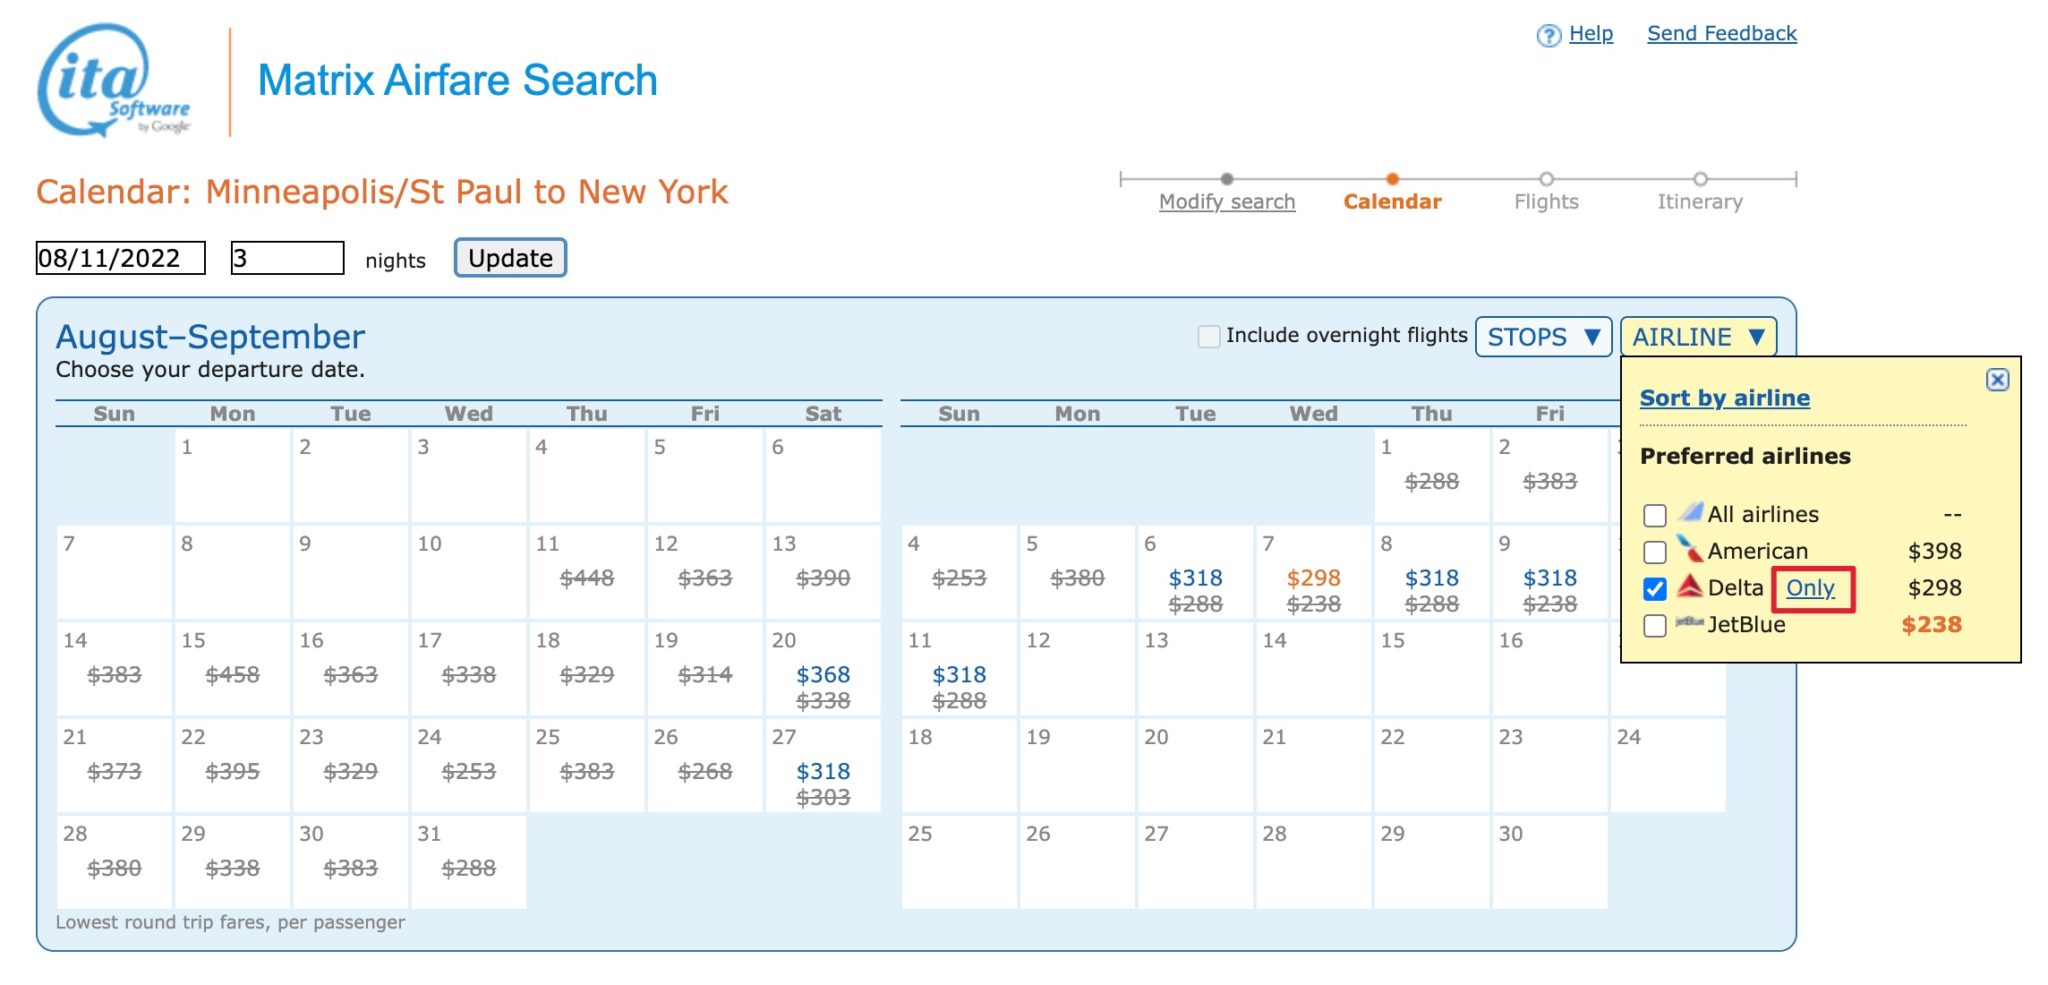The image size is (2048, 985).
Task: Click the Help question mark icon
Action: pos(1548,36)
